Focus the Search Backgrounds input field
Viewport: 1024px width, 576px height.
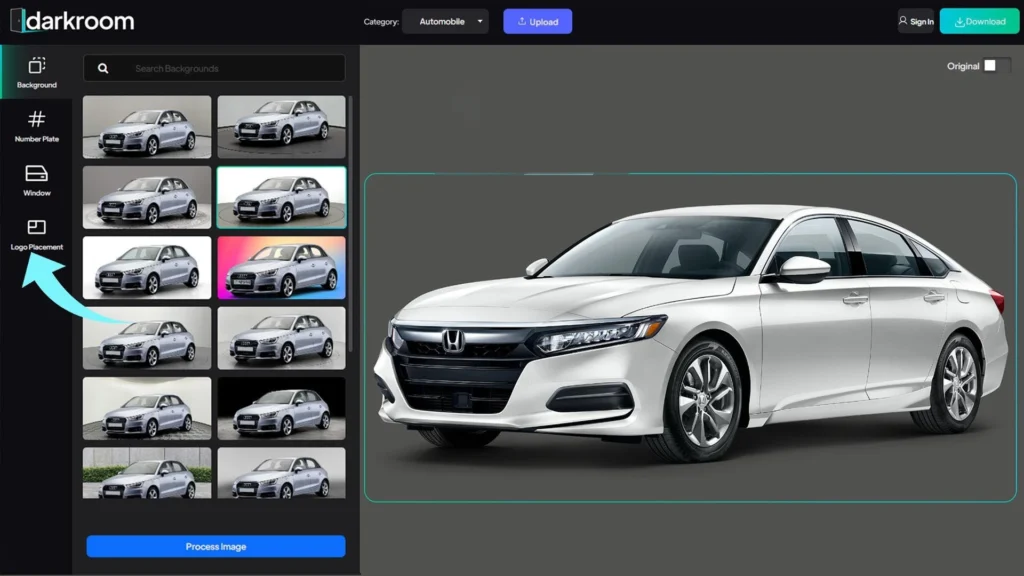point(214,69)
